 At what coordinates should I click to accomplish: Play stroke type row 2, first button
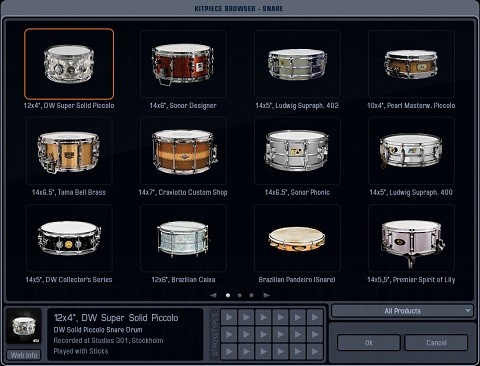click(x=229, y=334)
